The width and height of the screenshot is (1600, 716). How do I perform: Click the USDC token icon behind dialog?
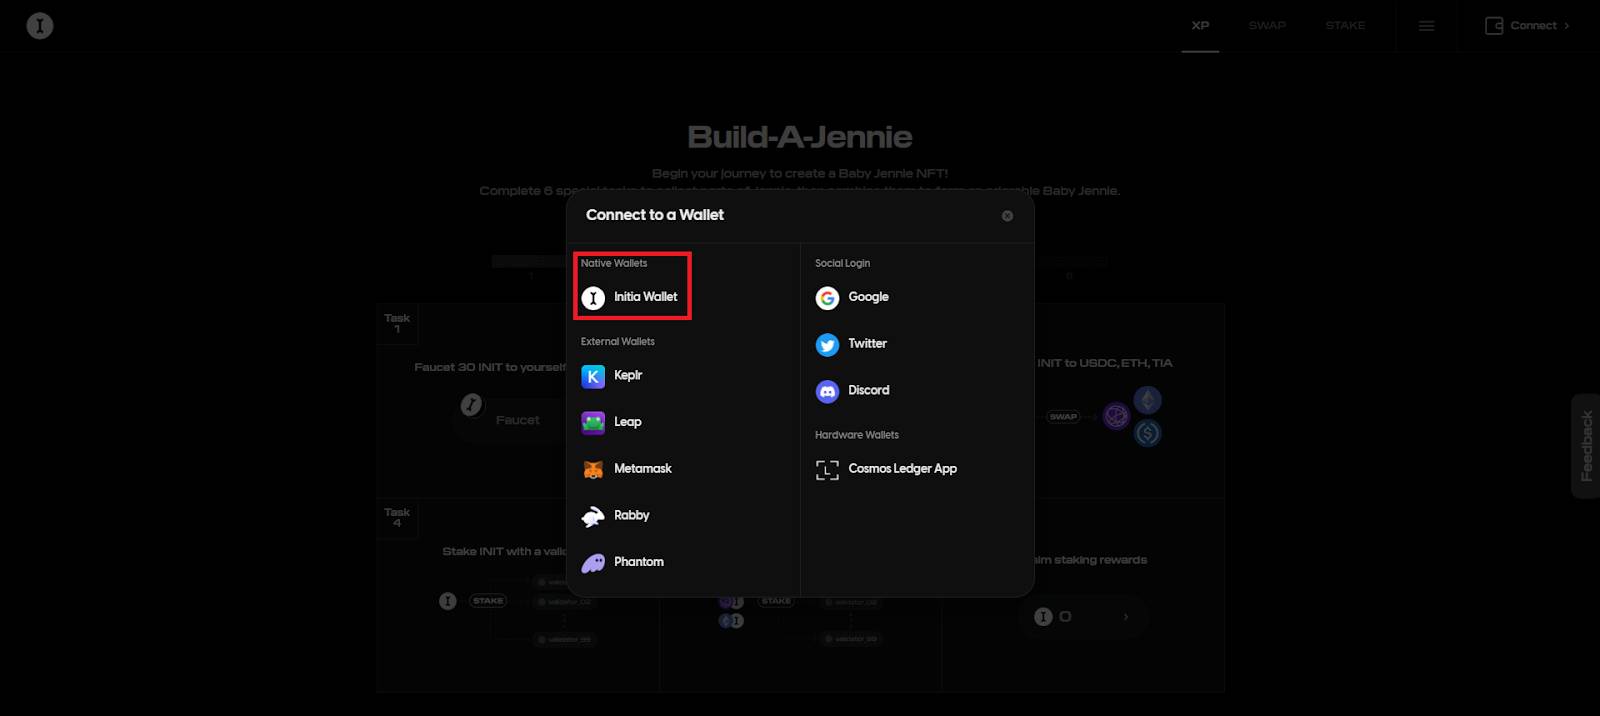(1147, 433)
